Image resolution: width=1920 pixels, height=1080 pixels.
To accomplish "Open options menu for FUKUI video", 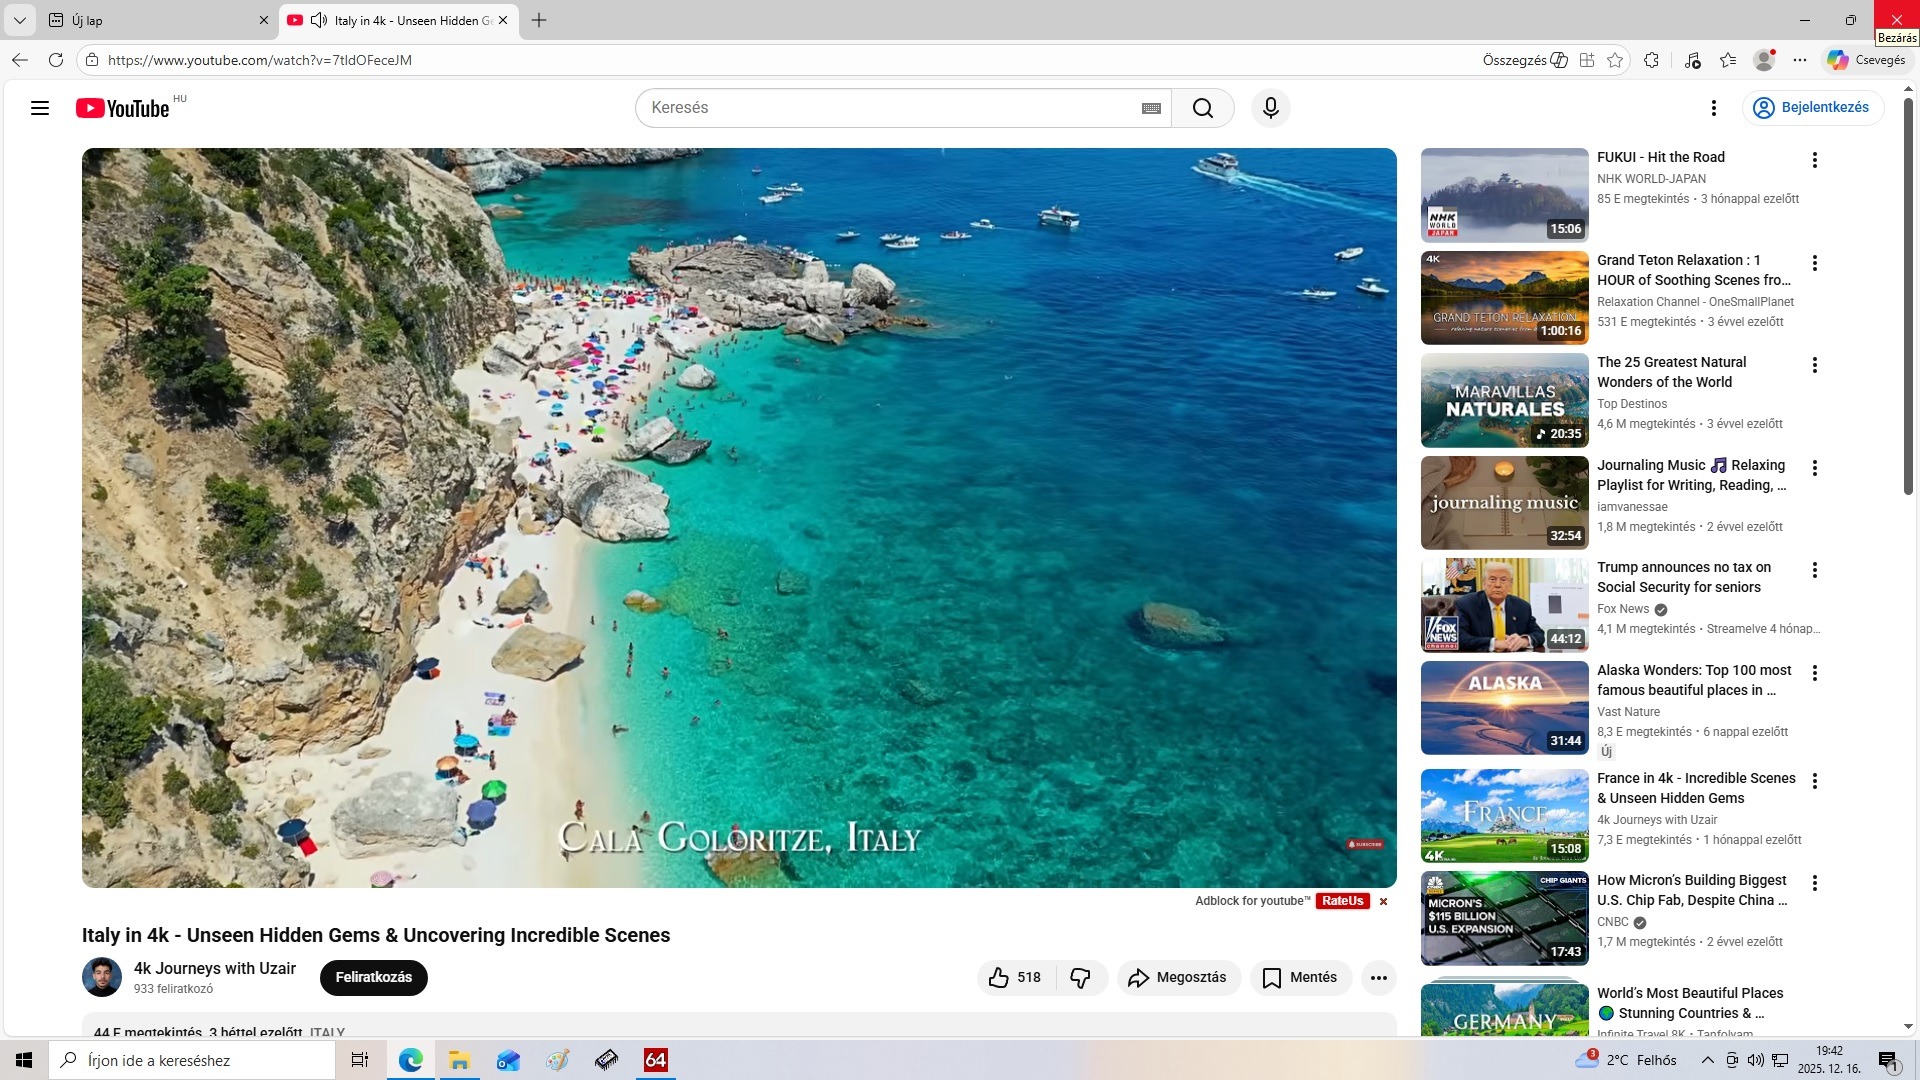I will tap(1814, 160).
